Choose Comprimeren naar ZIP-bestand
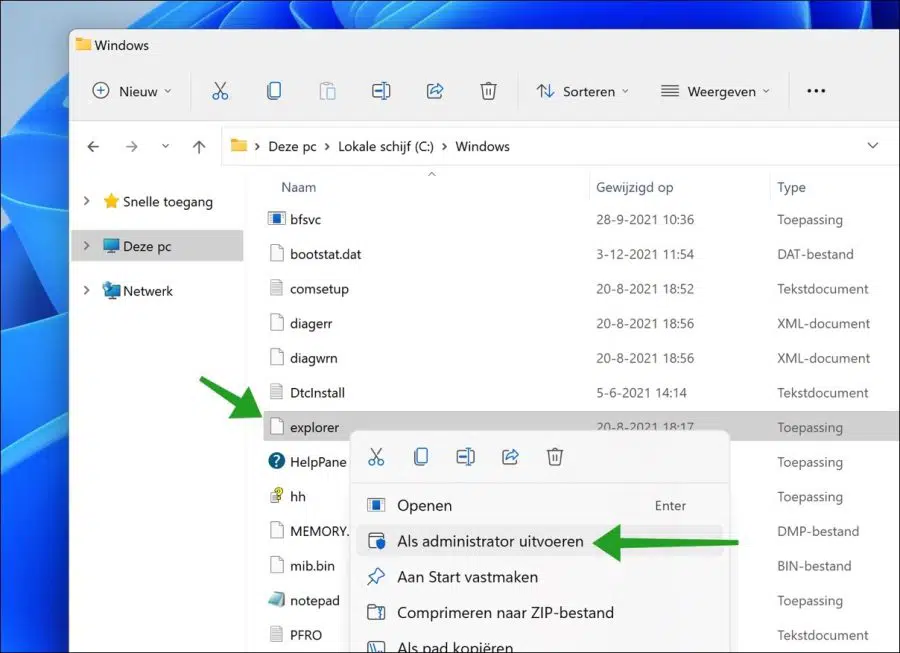This screenshot has width=900, height=653. 538,612
